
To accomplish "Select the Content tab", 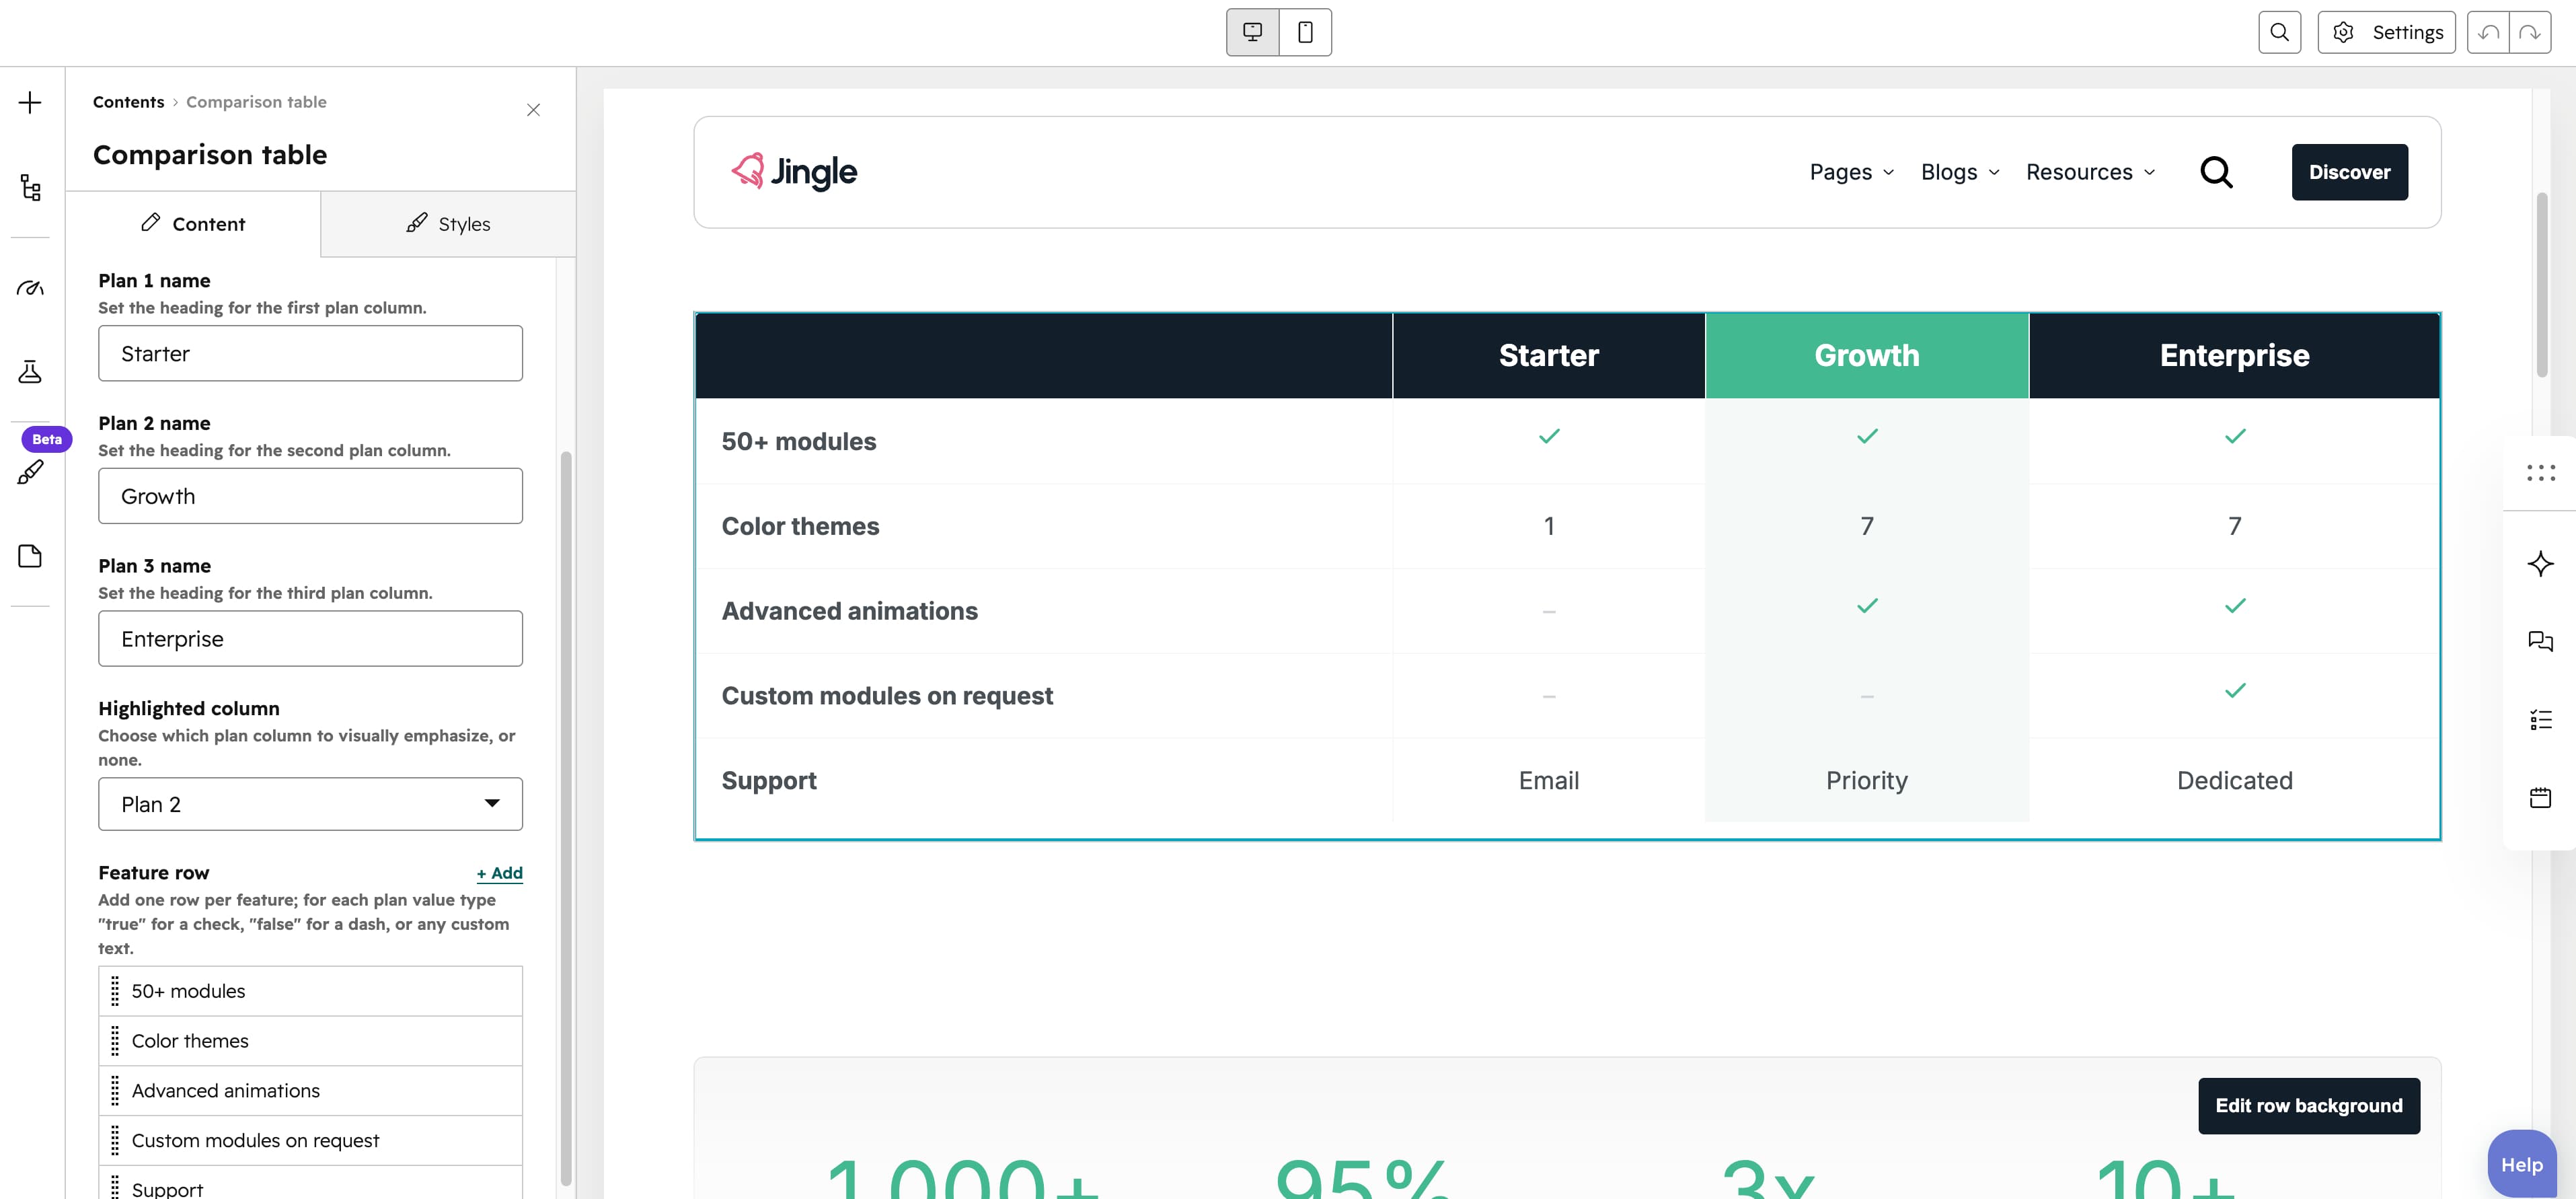I will point(193,224).
